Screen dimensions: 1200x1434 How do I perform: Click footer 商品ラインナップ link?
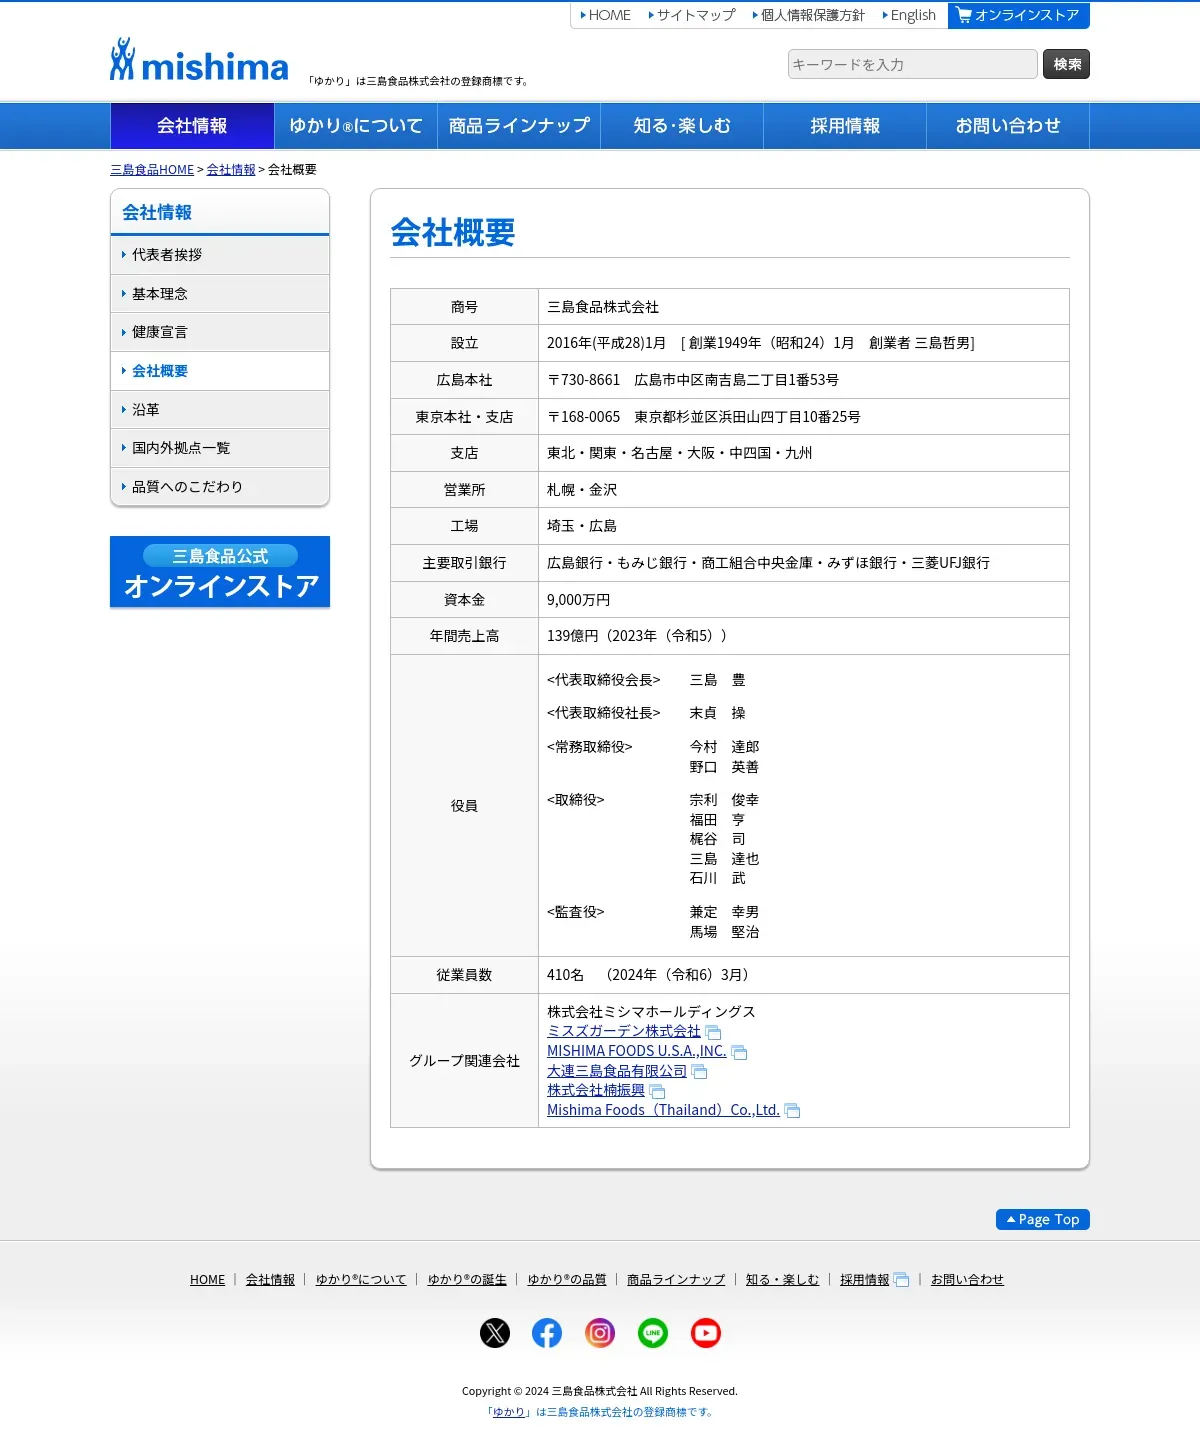point(676,1280)
